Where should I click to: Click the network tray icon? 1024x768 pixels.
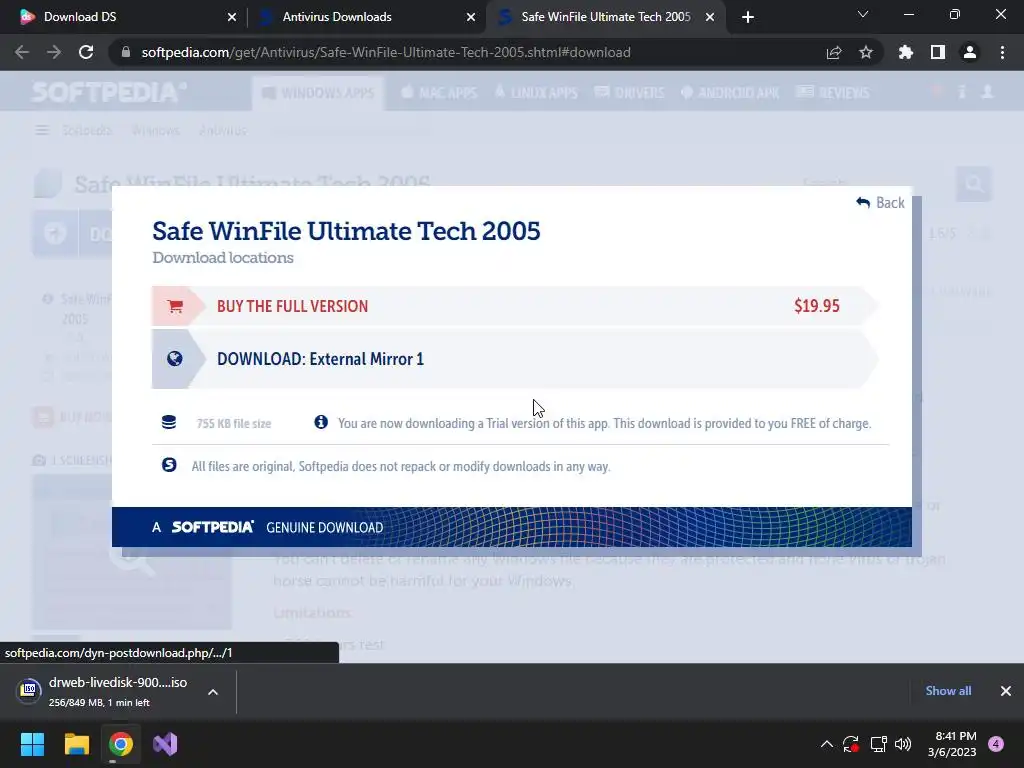pyautogui.click(x=878, y=744)
